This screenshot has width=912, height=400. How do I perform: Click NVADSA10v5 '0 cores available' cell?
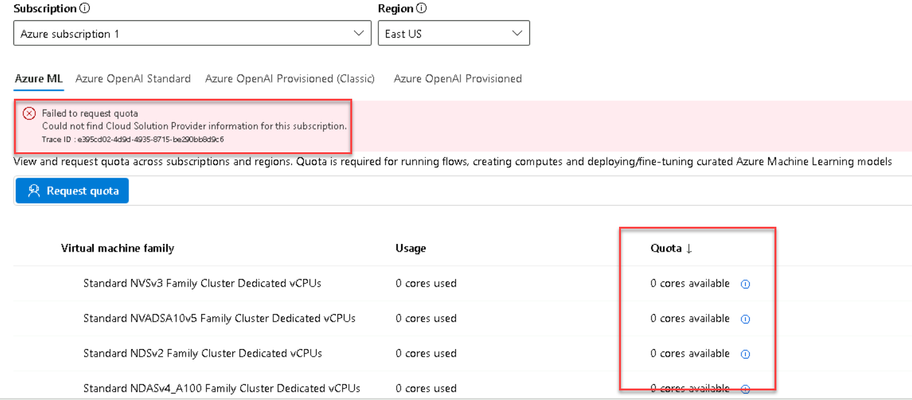coord(690,319)
